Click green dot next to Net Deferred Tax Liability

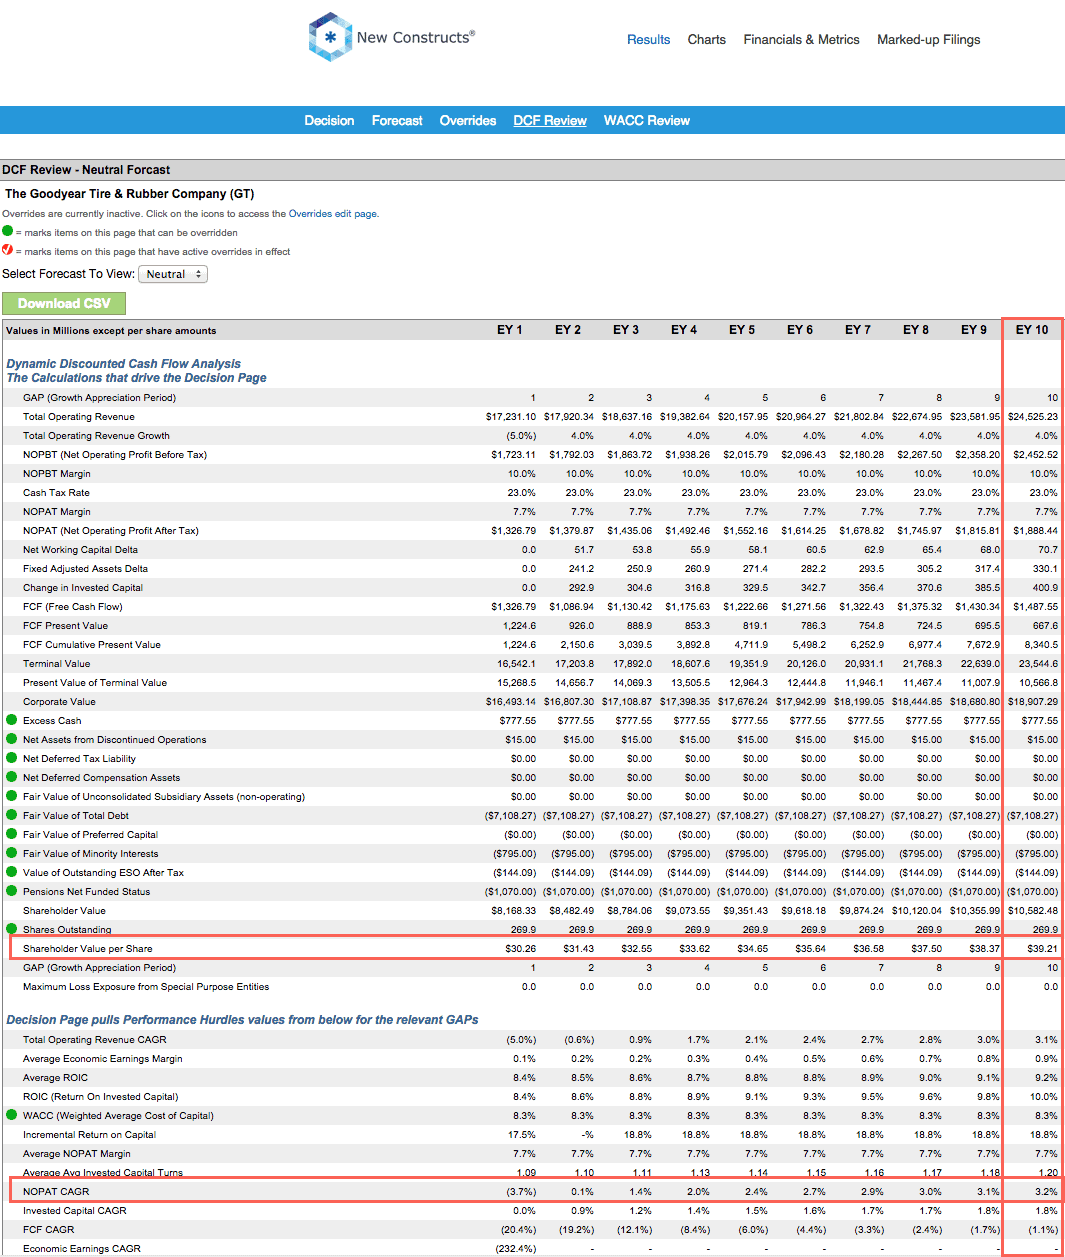11,758
